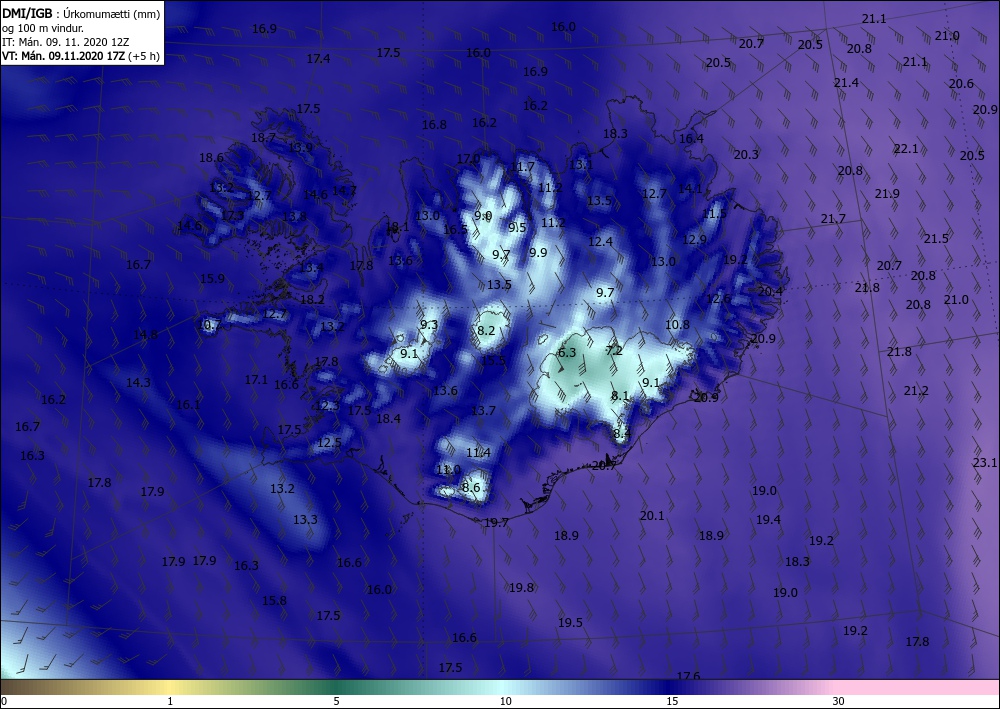Click the value 15.8 on the map
1000x709 pixels.
point(274,601)
